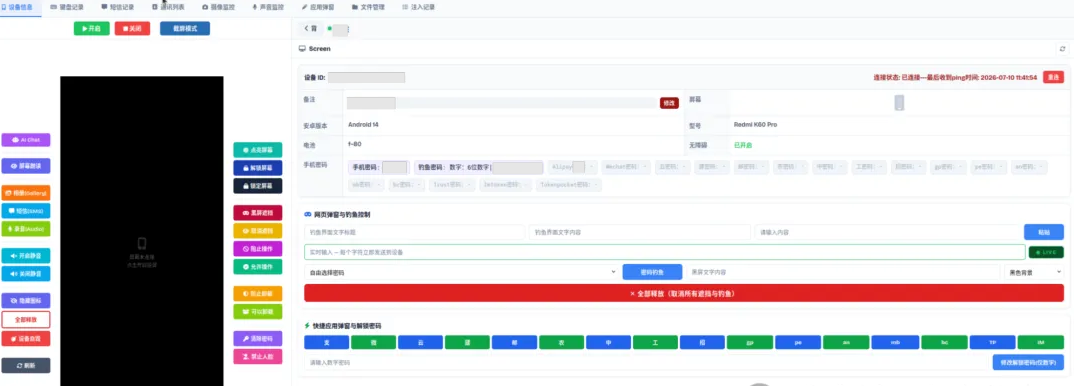Click the green 开启 play button
This screenshot has height=386, width=1074.
(92, 29)
